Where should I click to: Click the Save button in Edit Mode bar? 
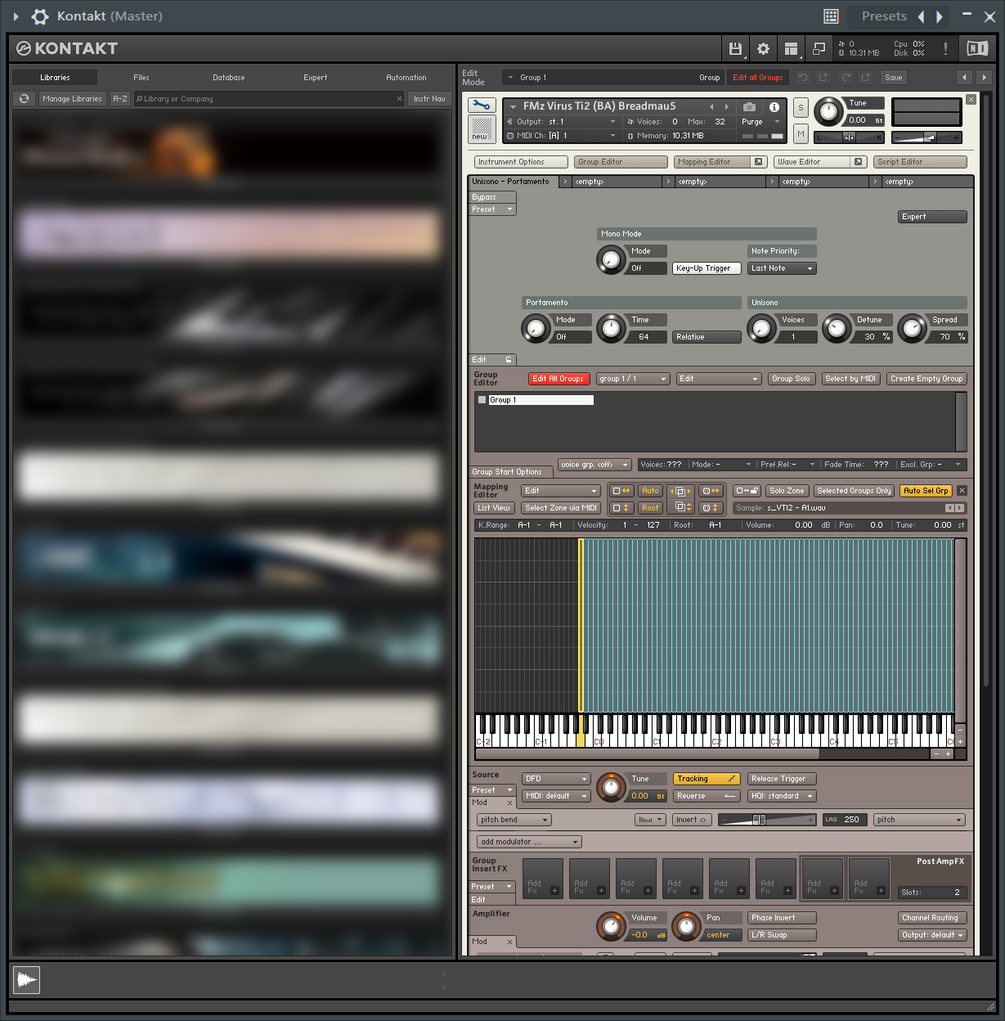pos(894,77)
